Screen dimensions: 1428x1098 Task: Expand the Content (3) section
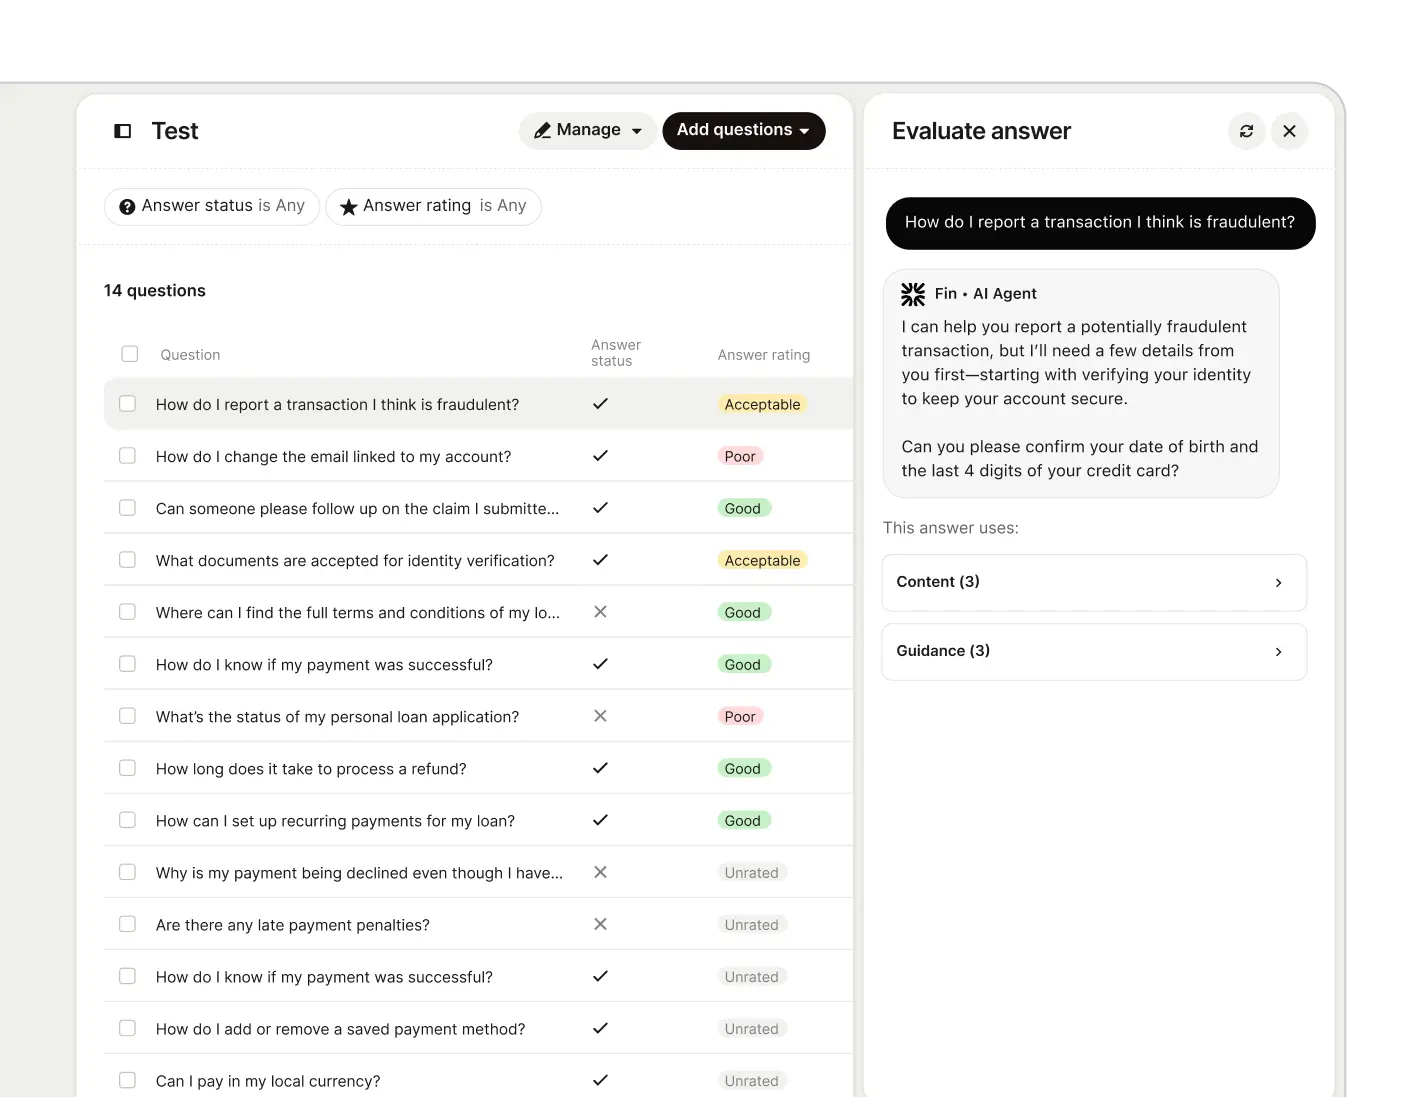click(x=1094, y=582)
